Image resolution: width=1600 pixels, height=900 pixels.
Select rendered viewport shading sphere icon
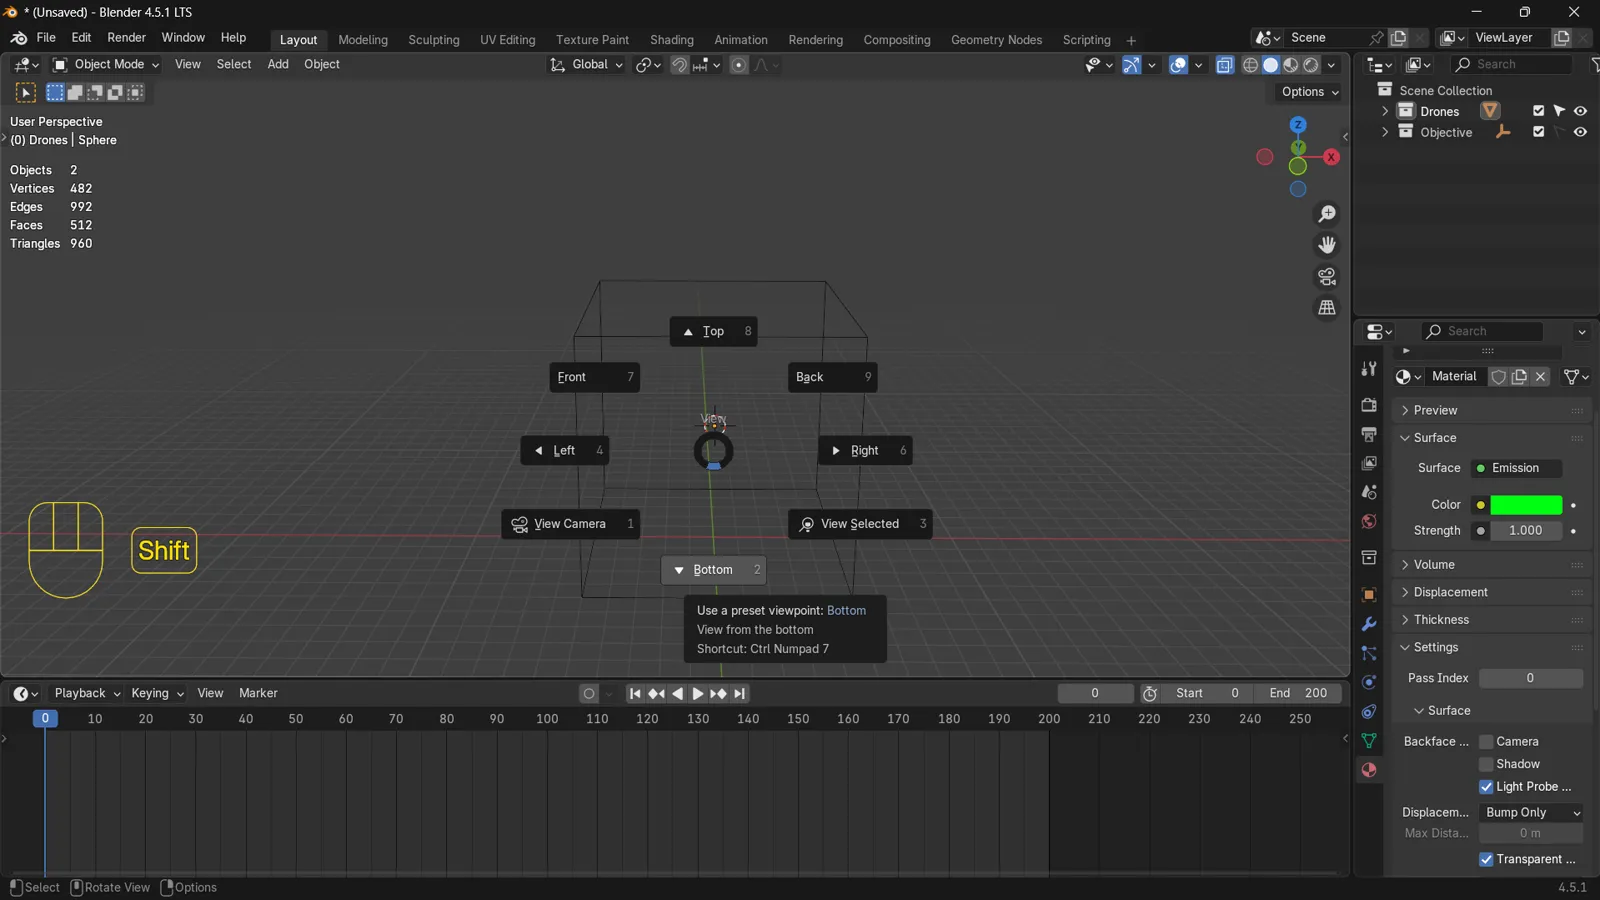tap(1311, 65)
